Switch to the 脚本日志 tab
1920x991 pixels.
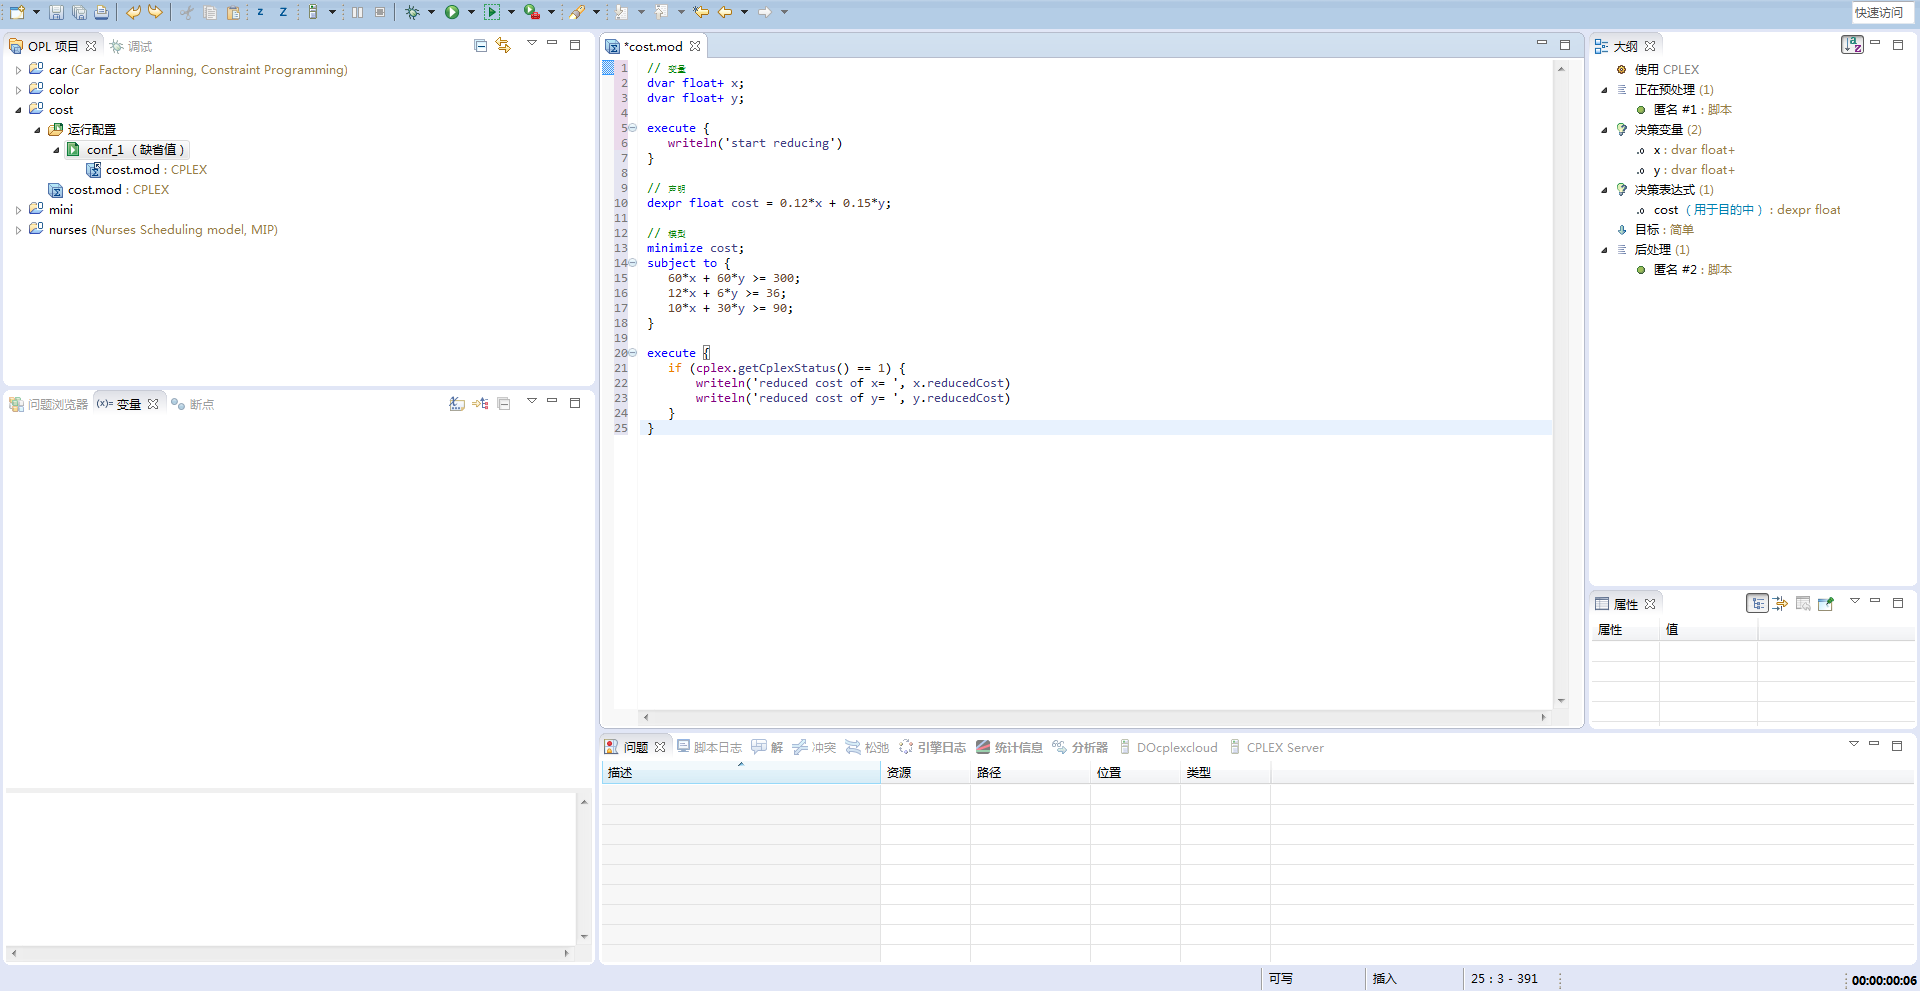click(710, 747)
